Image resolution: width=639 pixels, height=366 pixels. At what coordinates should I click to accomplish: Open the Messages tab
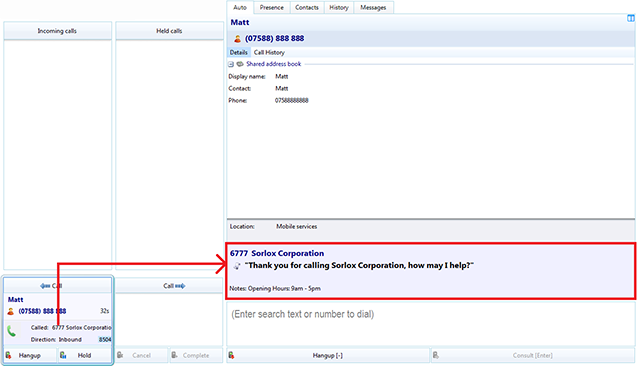click(373, 7)
